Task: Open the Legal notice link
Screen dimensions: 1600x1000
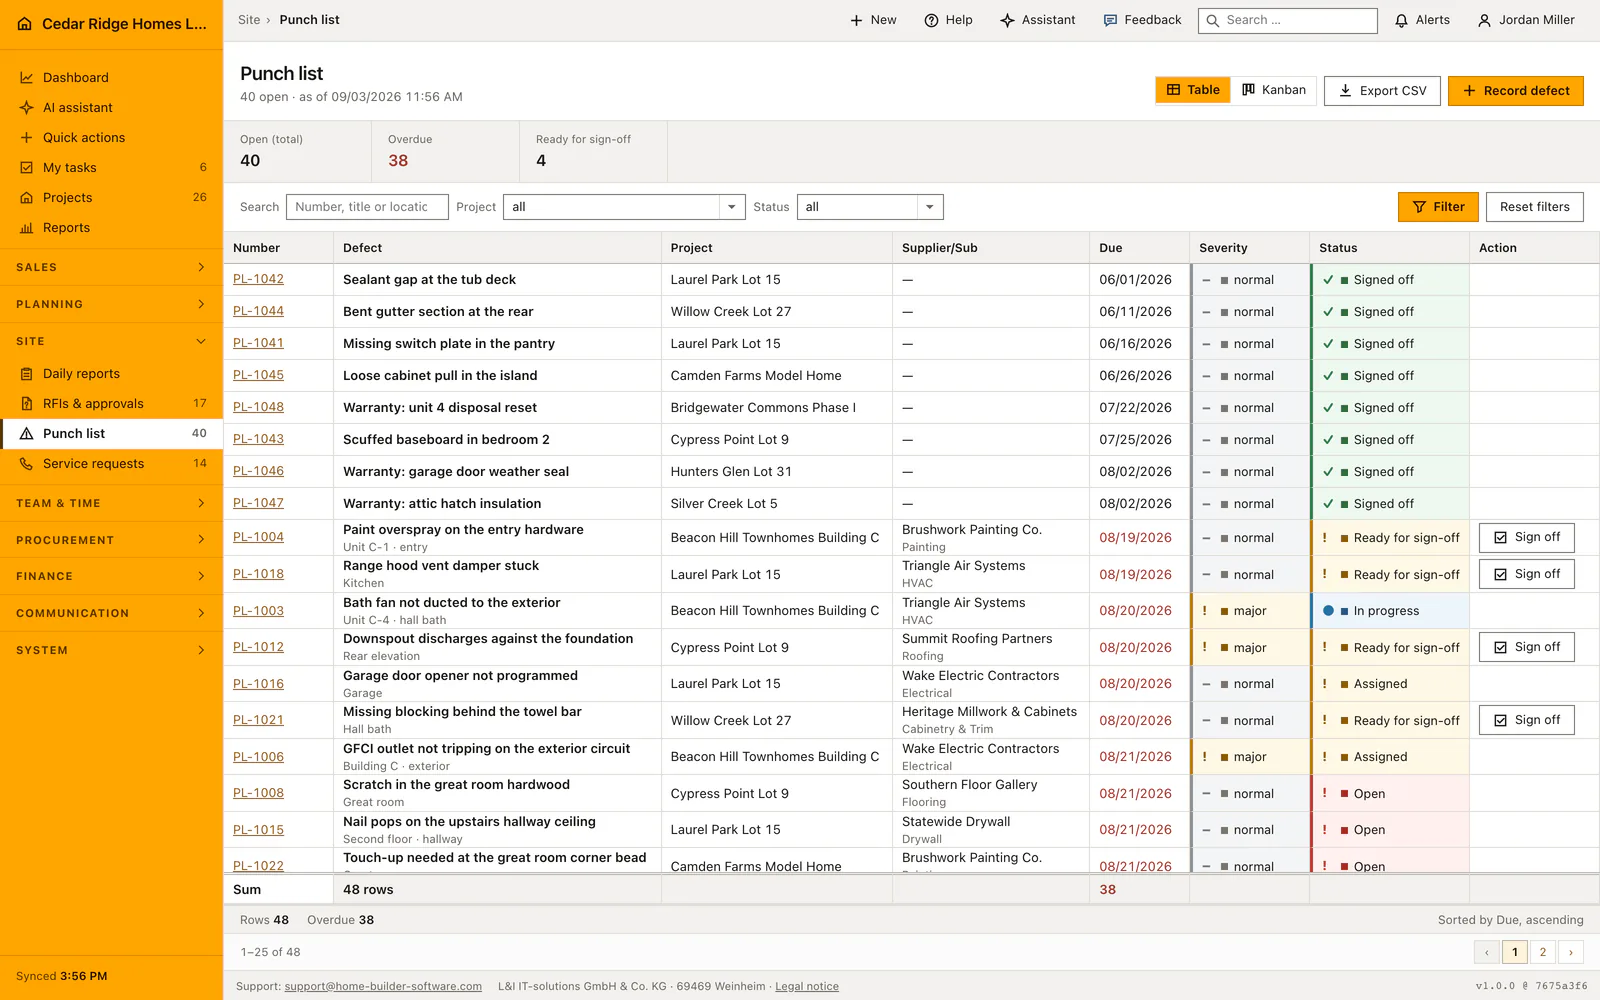Action: tap(807, 987)
